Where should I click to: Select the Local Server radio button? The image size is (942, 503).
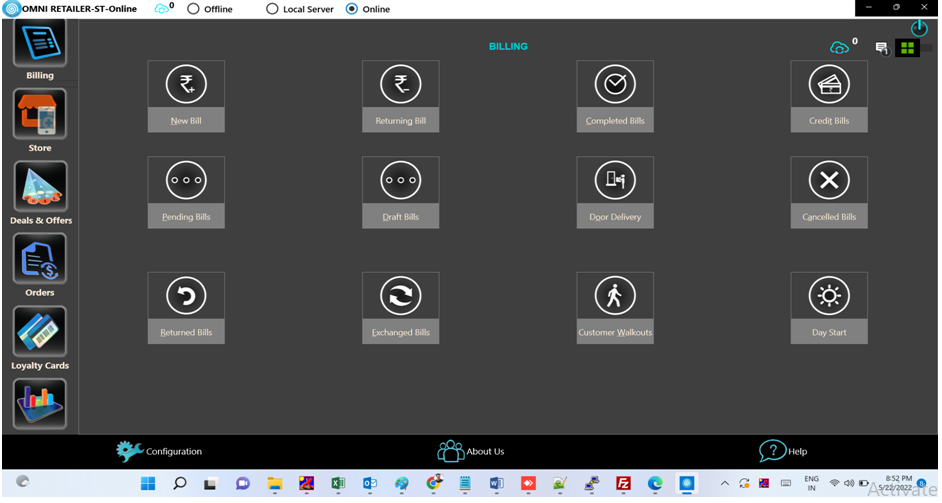(x=272, y=9)
